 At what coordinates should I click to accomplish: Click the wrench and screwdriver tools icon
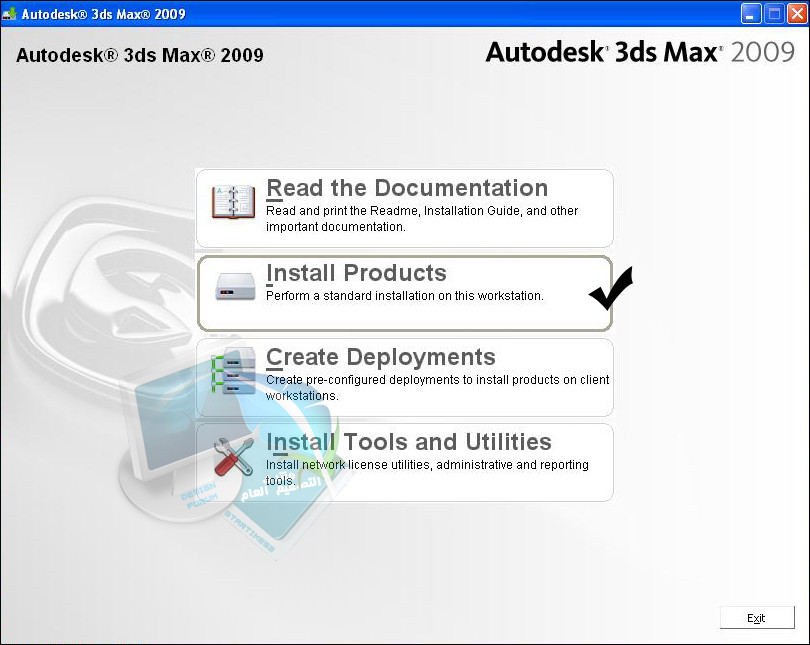[233, 457]
